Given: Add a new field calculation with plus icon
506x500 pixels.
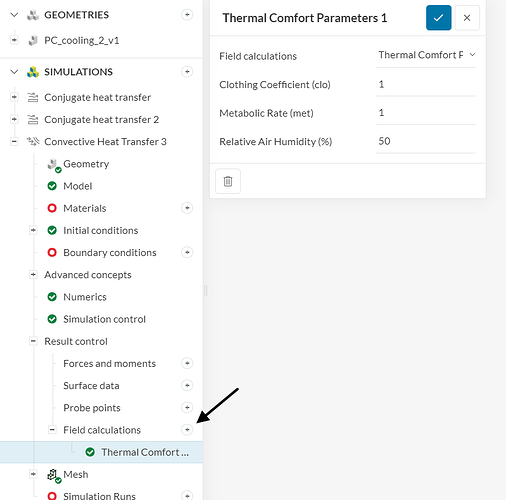Looking at the screenshot, I should (187, 430).
